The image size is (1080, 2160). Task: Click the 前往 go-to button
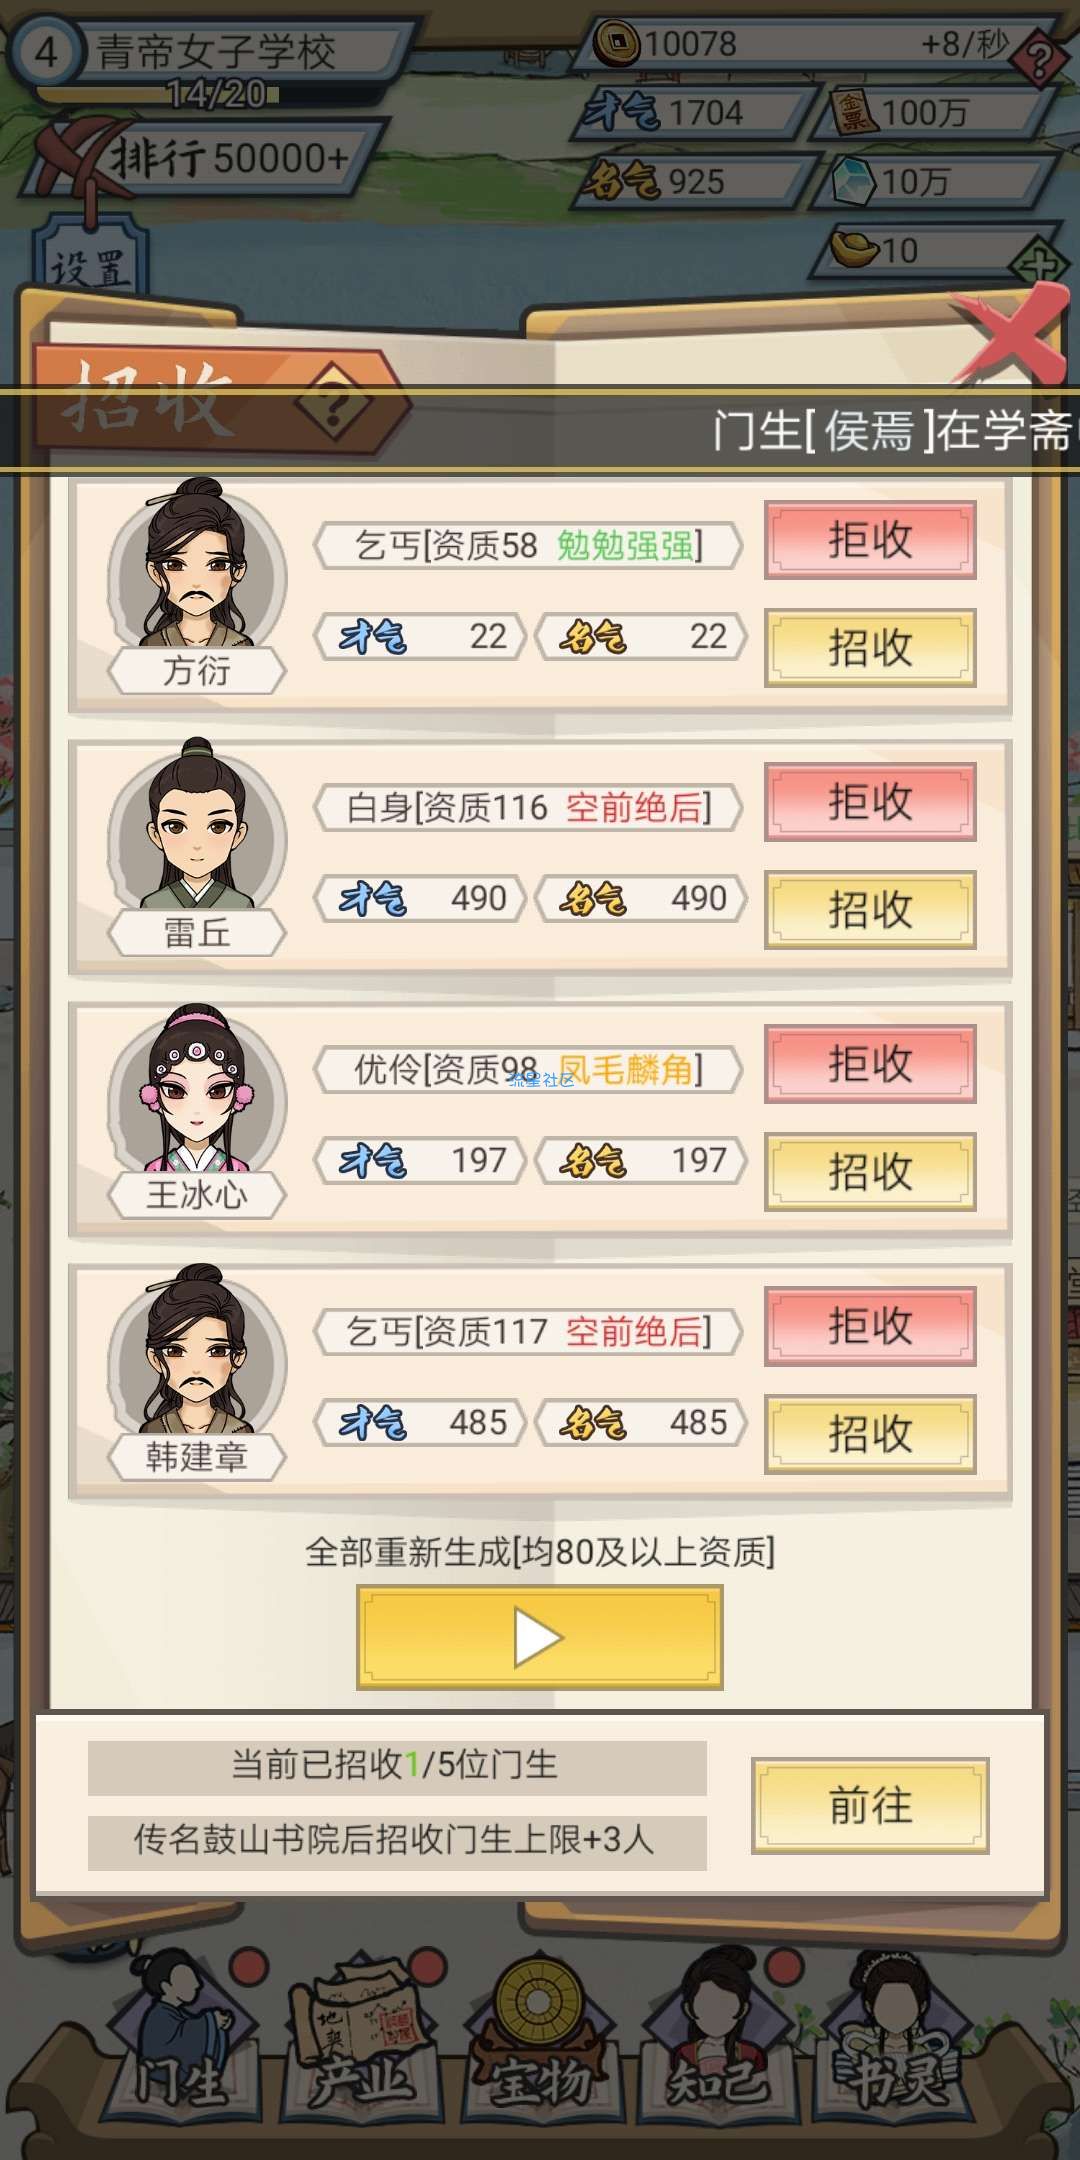click(x=870, y=1806)
